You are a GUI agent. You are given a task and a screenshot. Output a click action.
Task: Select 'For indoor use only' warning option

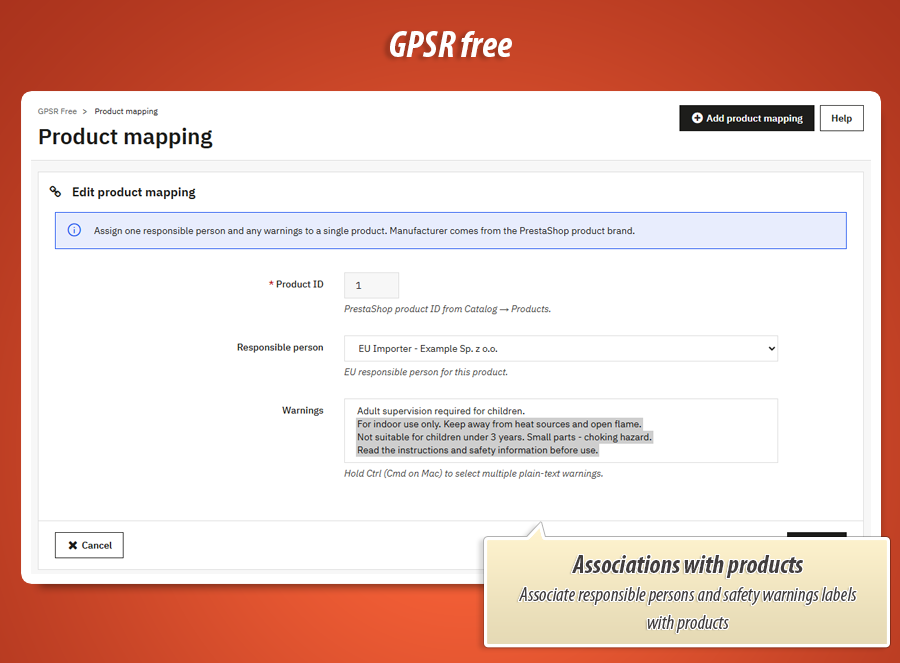click(x=499, y=424)
